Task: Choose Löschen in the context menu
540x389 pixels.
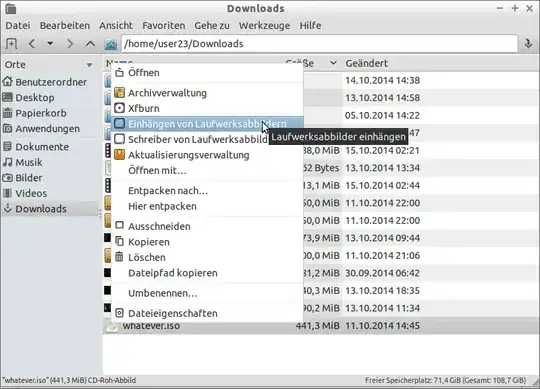Action: tap(207, 257)
